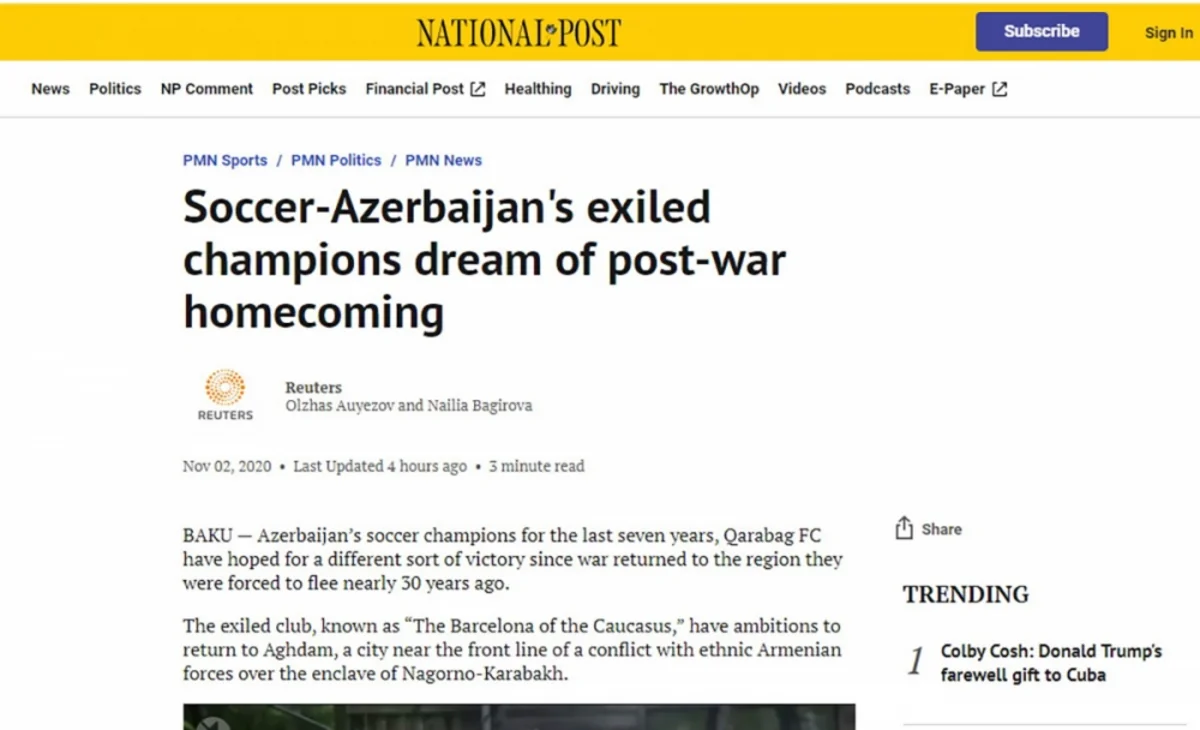Image resolution: width=1200 pixels, height=730 pixels.
Task: Click the external link icon beside E-Paper
Action: (x=999, y=88)
